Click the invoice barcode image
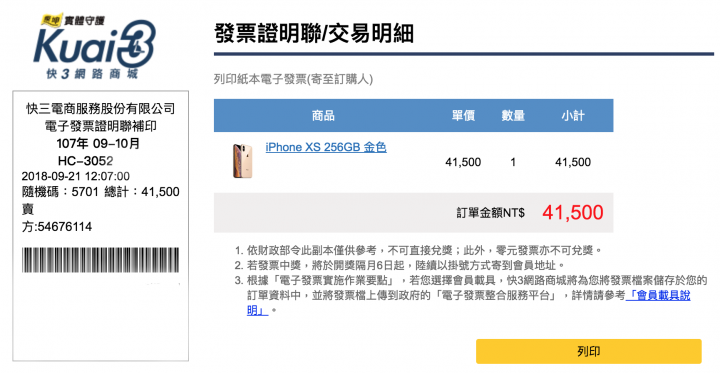This screenshot has height=373, width=720. [x=101, y=260]
